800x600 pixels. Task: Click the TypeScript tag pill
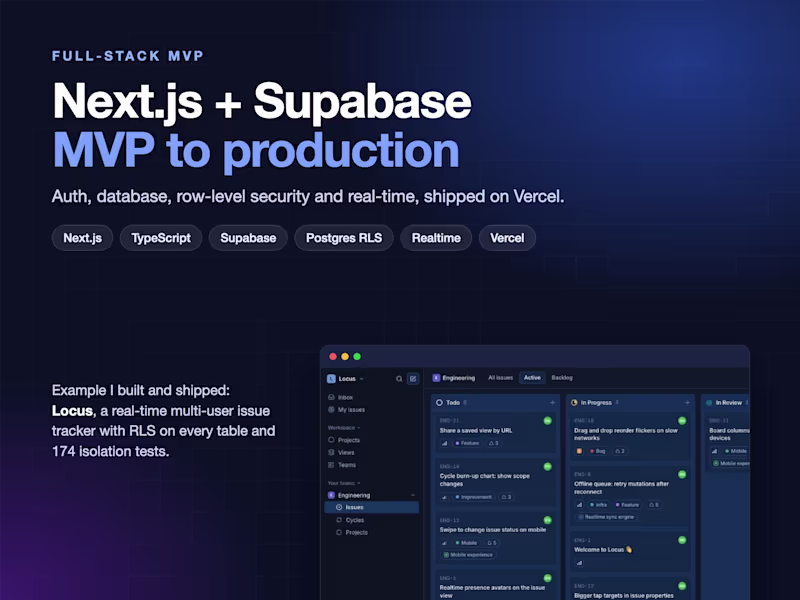pyautogui.click(x=161, y=238)
